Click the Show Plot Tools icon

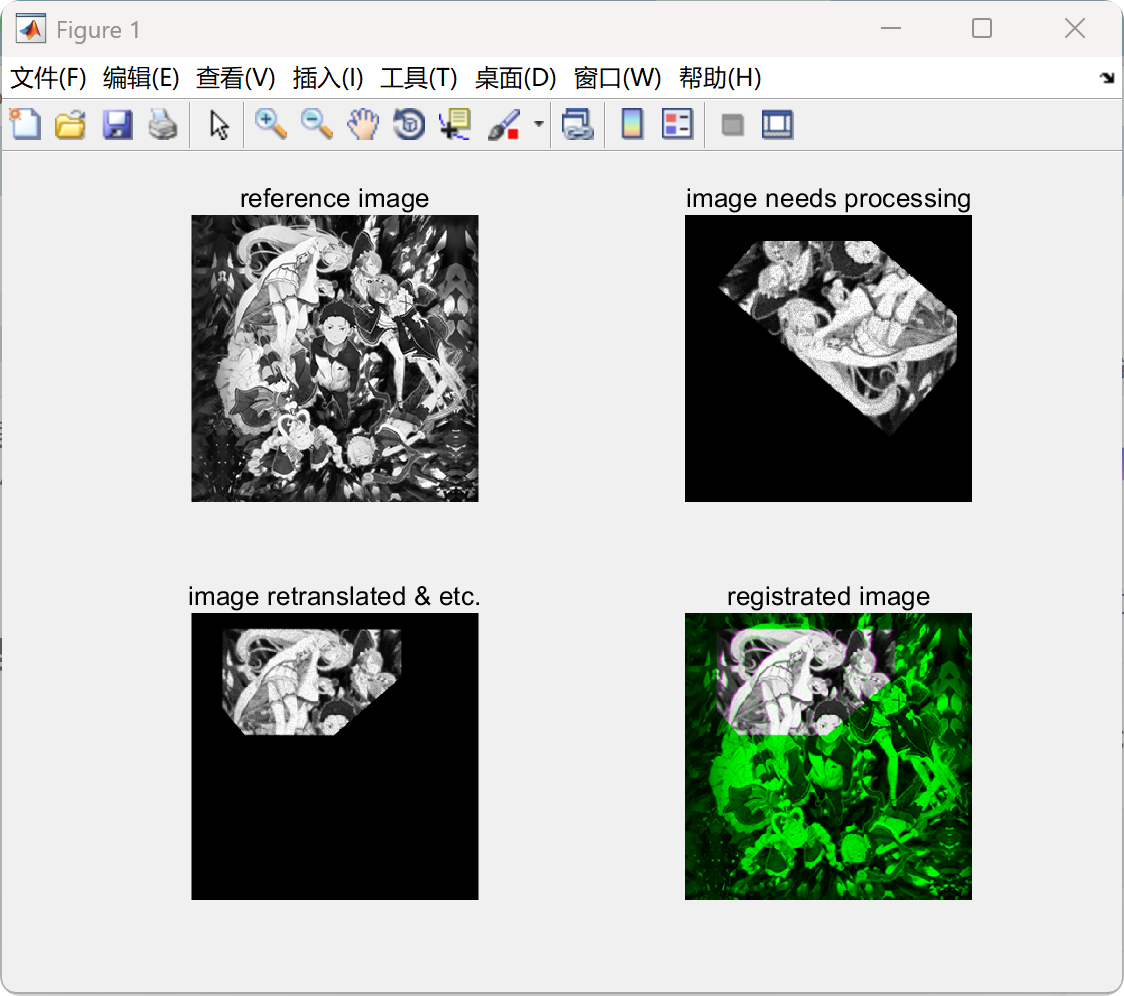[778, 125]
